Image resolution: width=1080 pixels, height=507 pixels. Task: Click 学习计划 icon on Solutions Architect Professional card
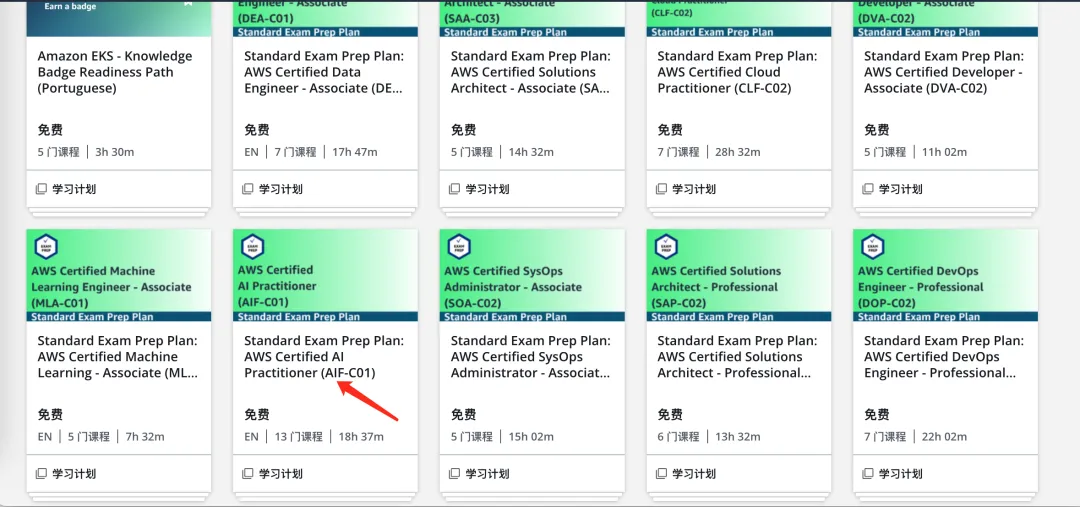click(x=661, y=474)
